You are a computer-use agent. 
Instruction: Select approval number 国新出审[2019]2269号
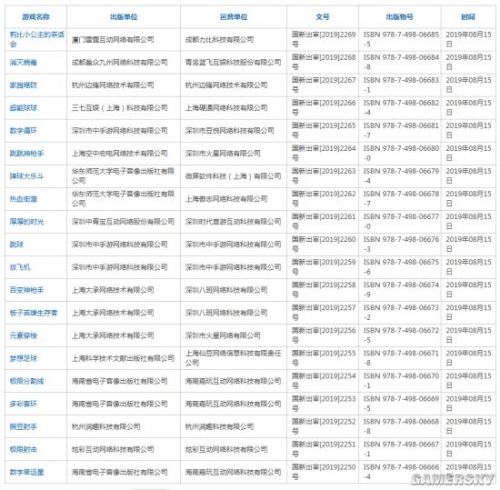click(x=324, y=39)
